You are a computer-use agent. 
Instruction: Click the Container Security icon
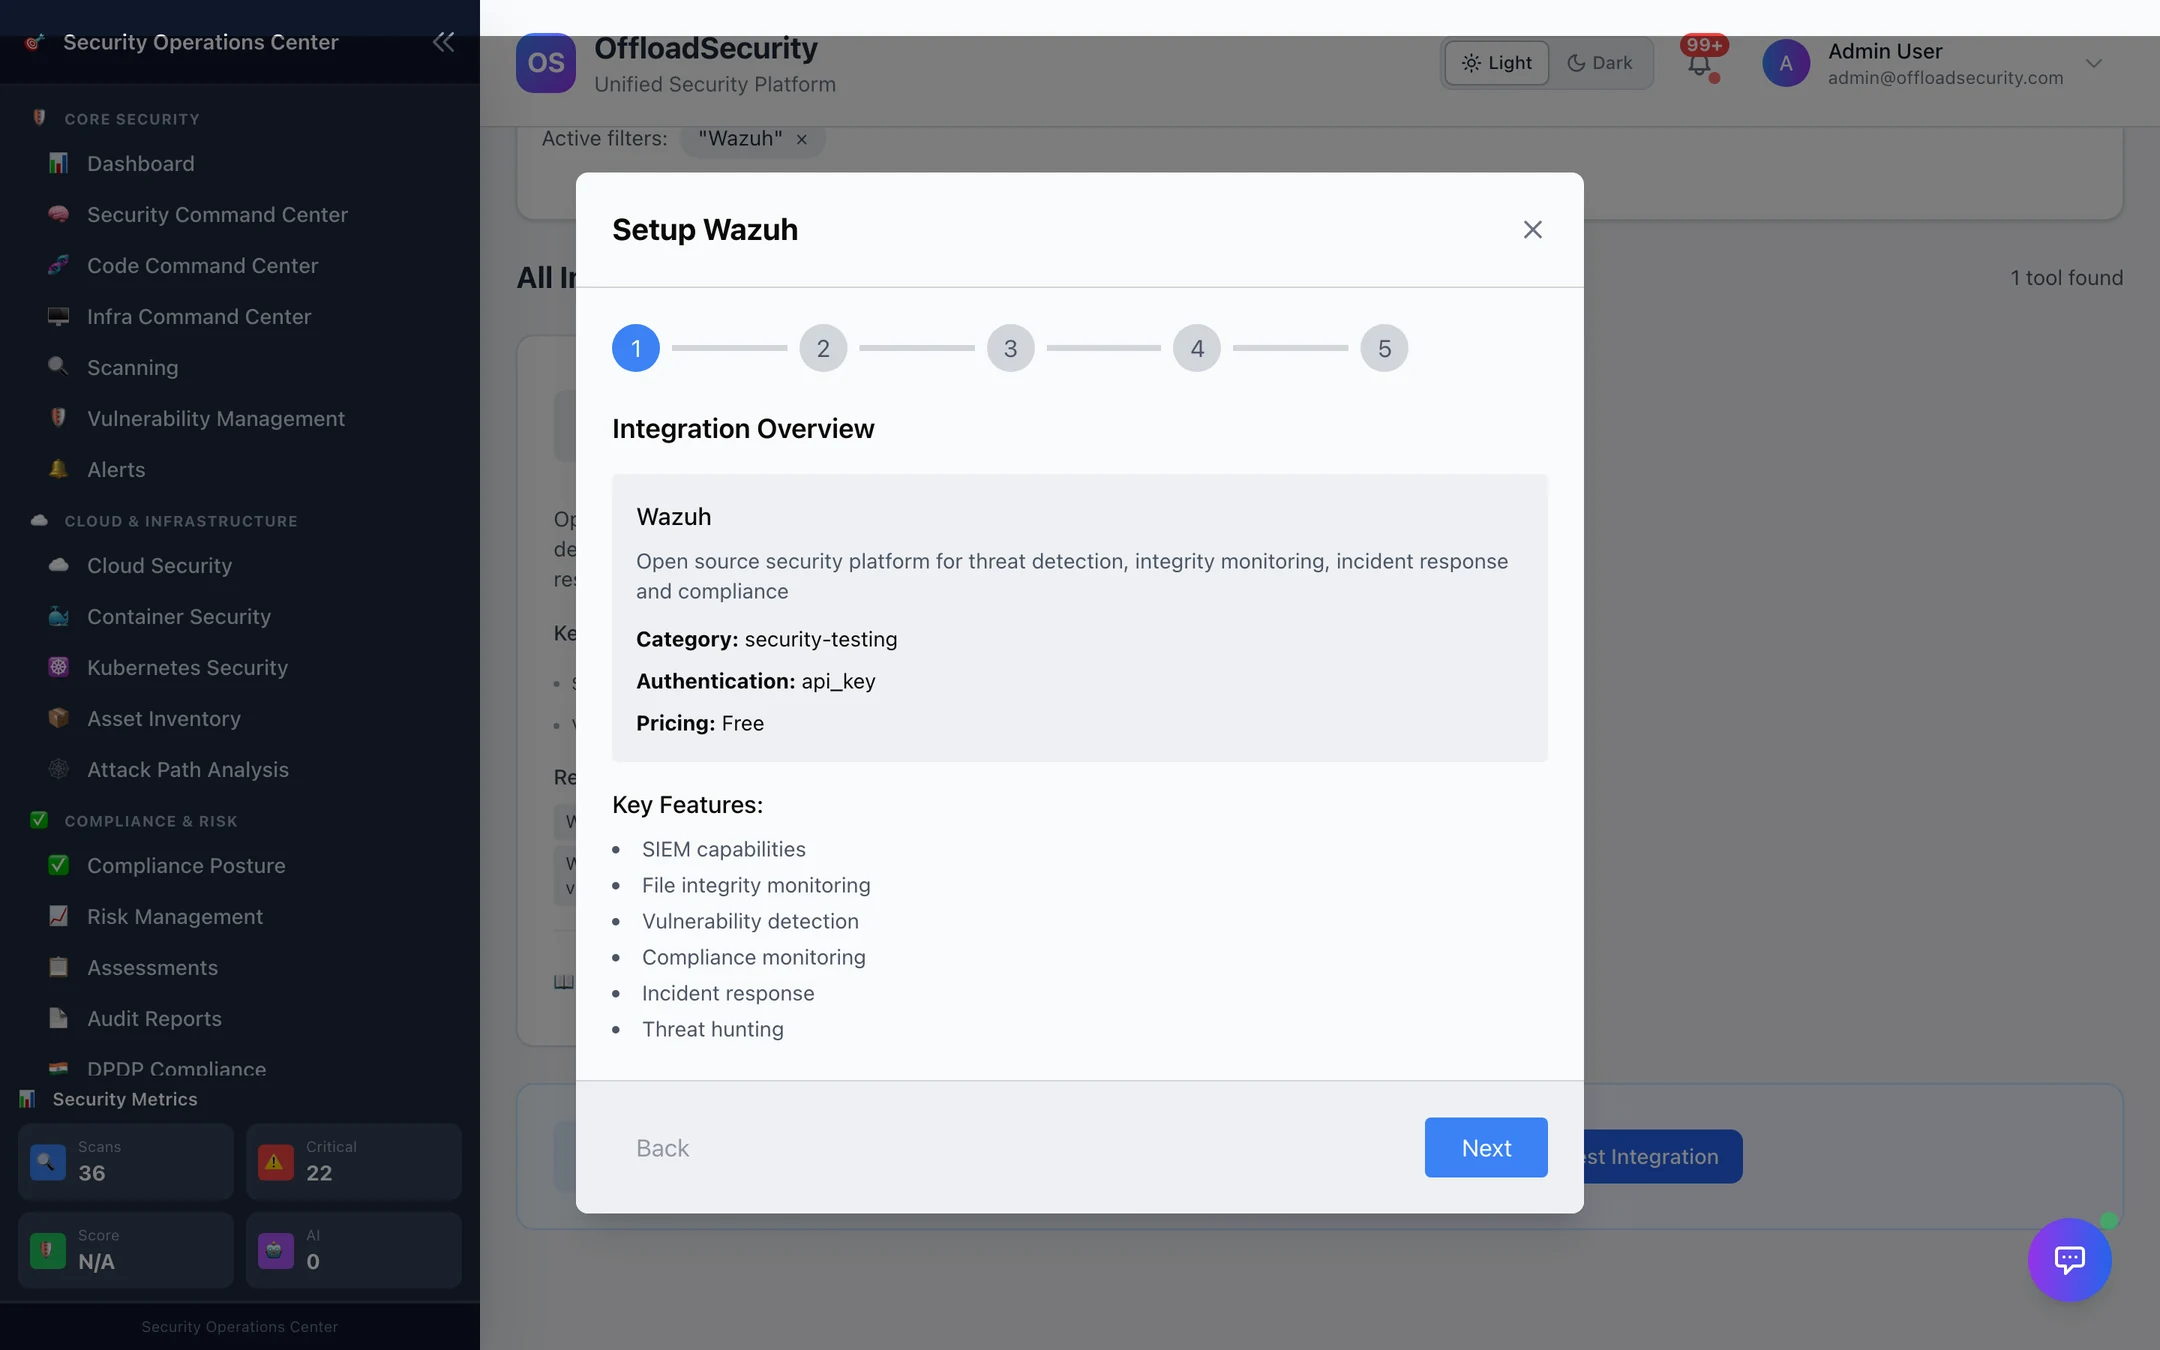tap(59, 616)
